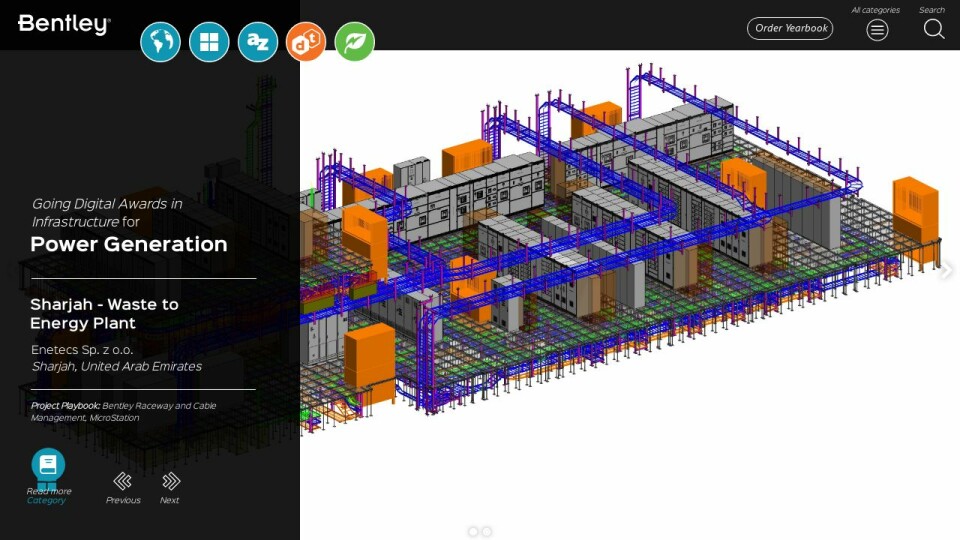Select the first slide indicator dot
The width and height of the screenshot is (960, 540).
(473, 531)
